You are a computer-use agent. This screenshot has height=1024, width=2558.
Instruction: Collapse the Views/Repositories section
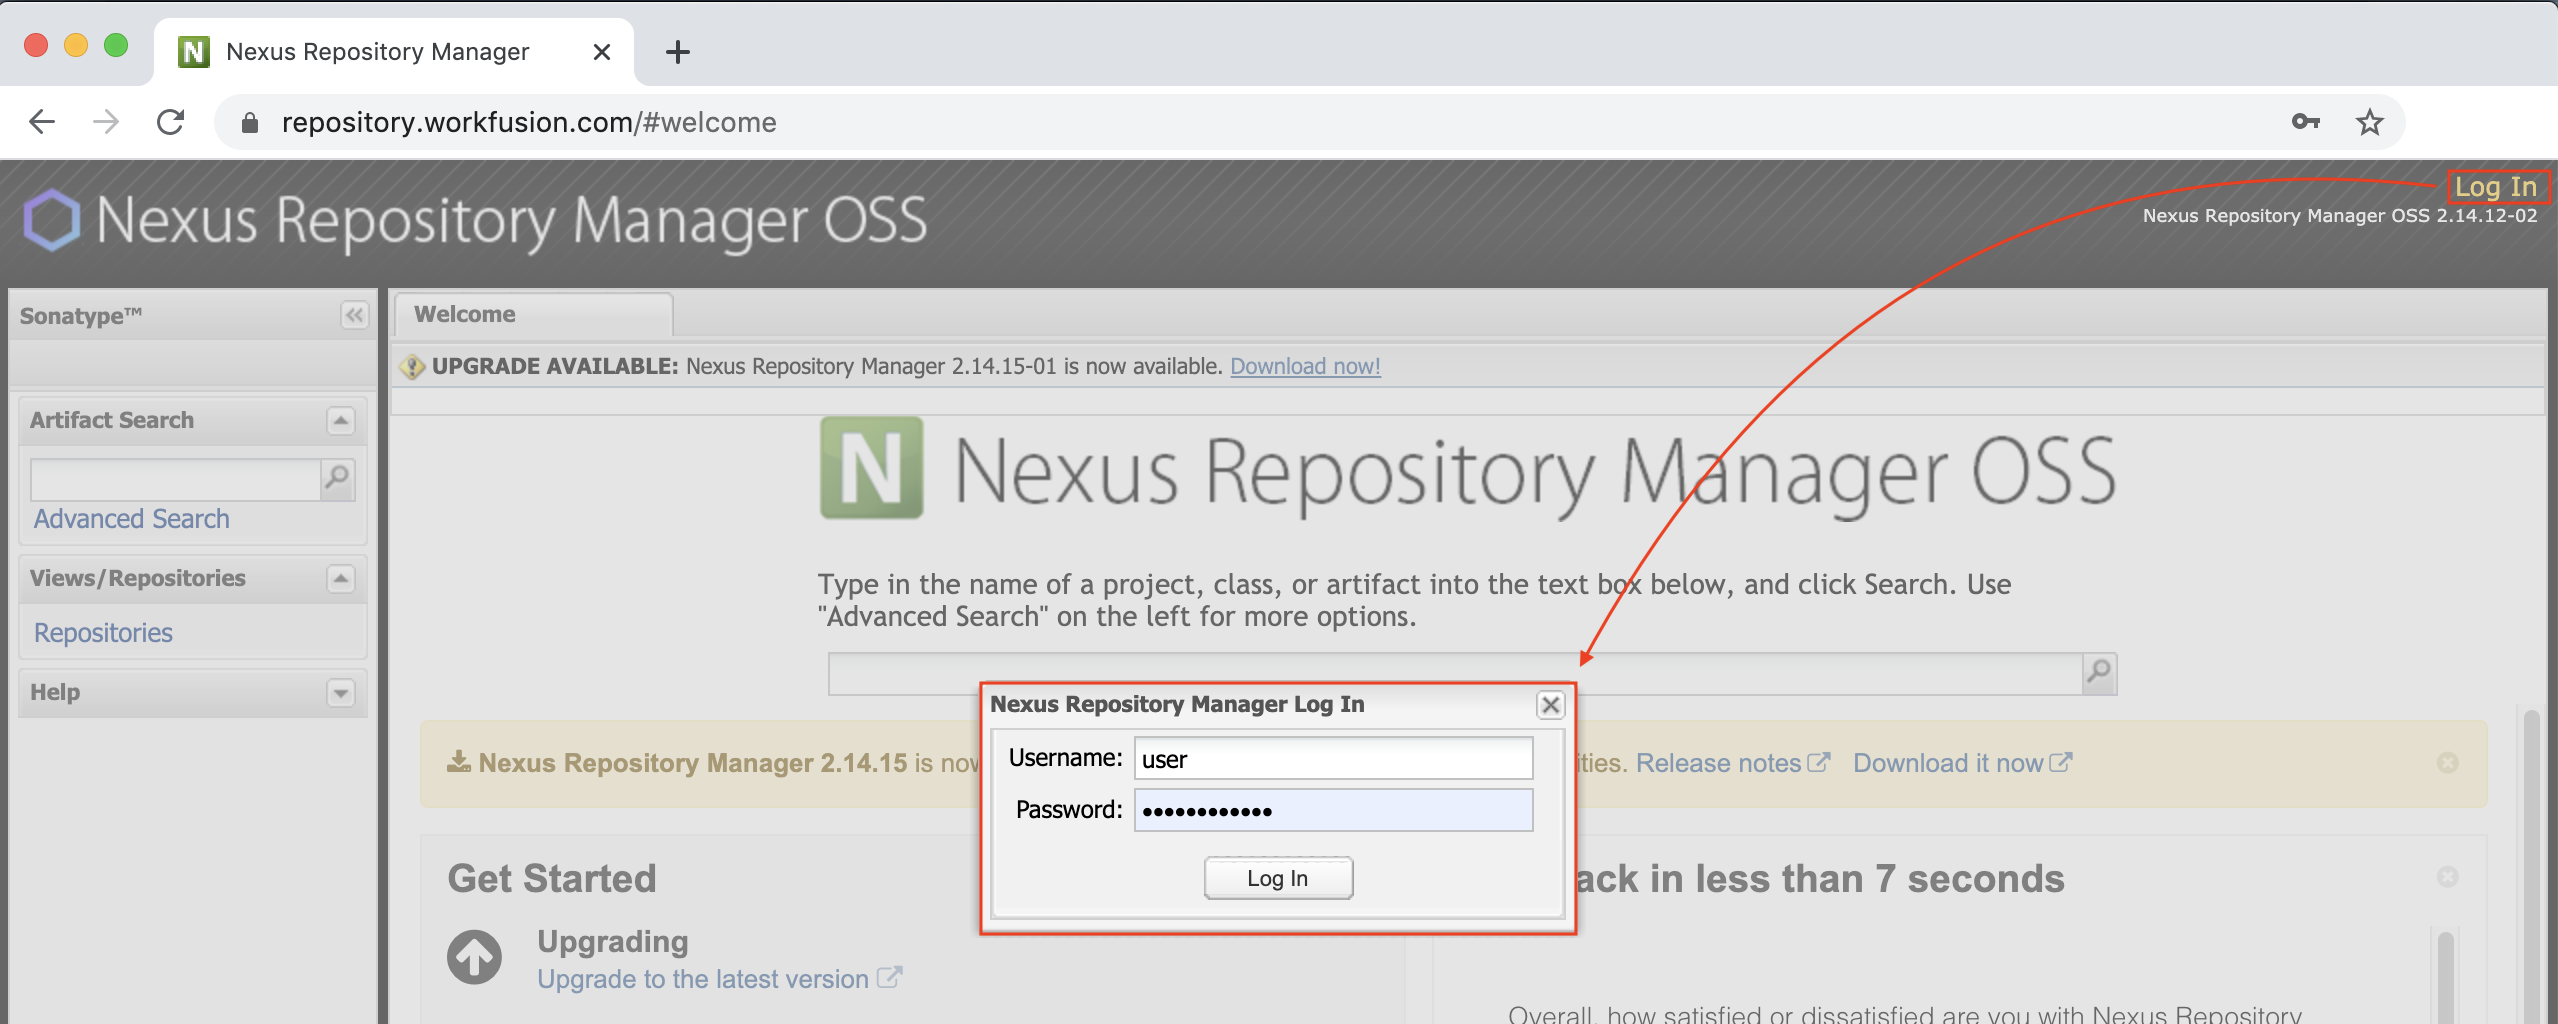pyautogui.click(x=341, y=579)
